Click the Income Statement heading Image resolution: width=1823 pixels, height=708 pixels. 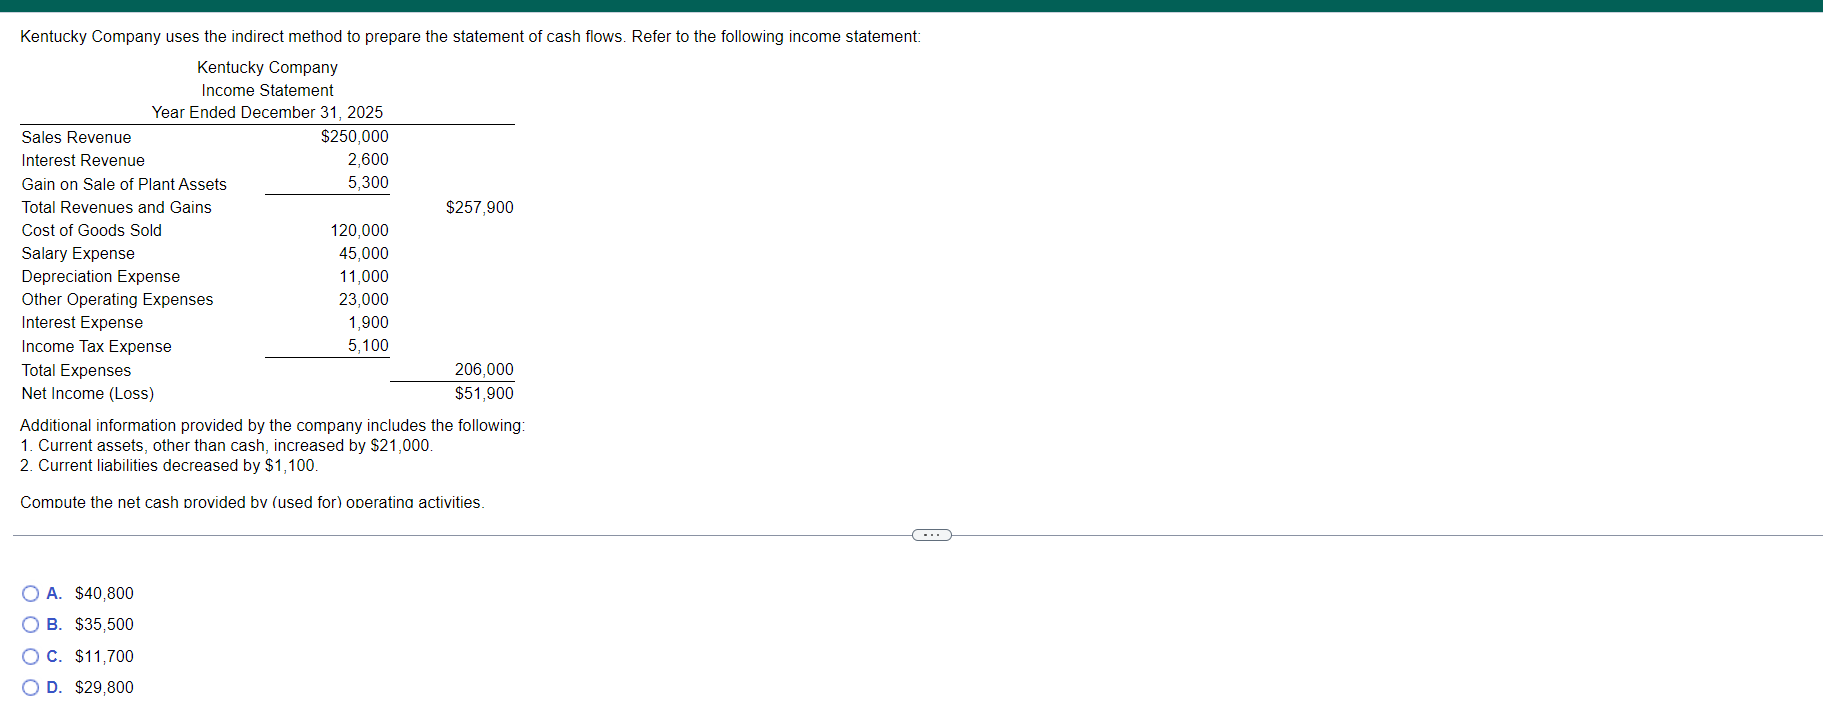click(x=267, y=91)
